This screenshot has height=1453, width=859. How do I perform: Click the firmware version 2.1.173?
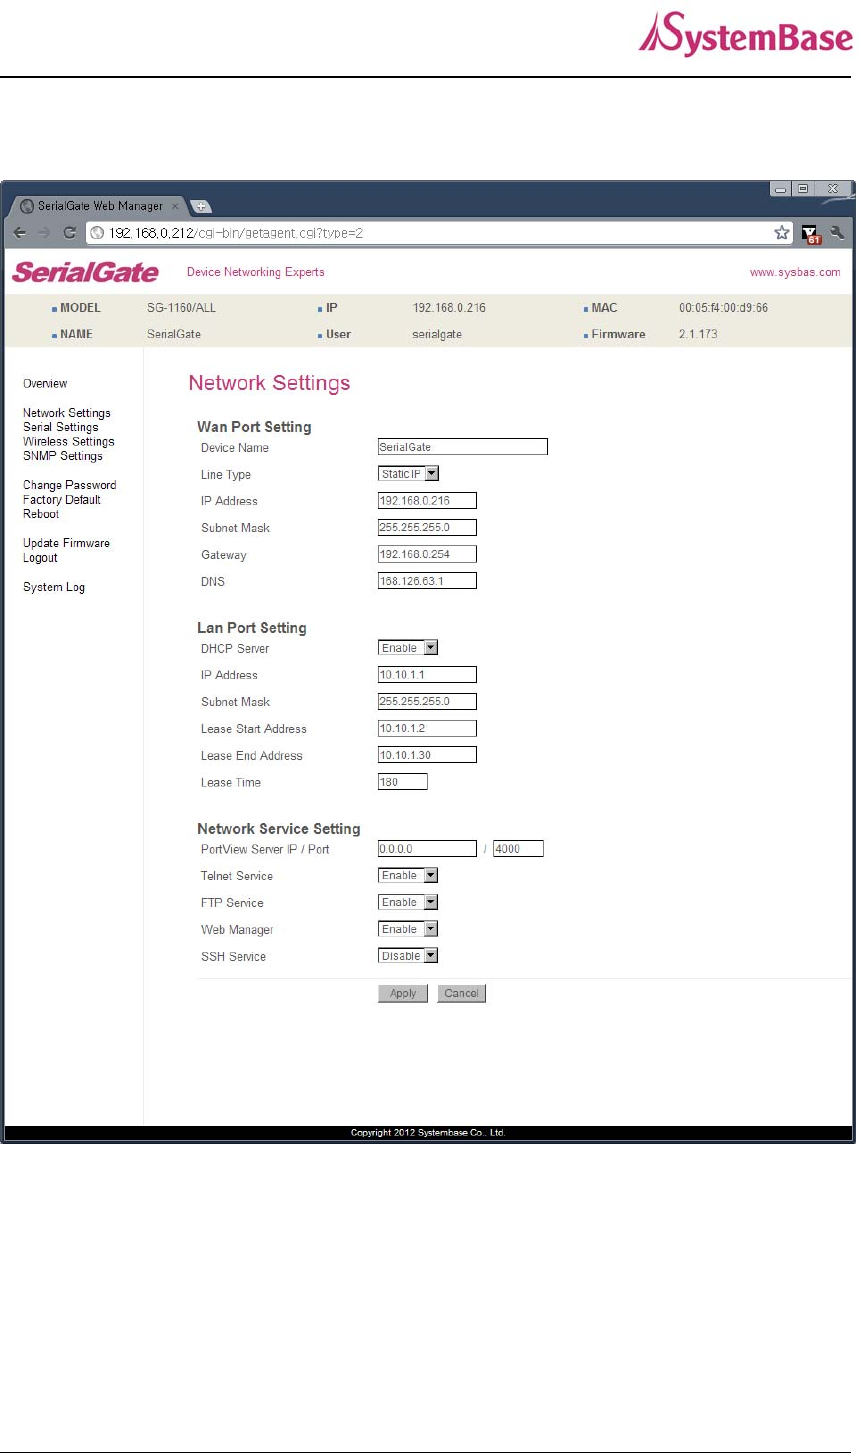click(698, 334)
